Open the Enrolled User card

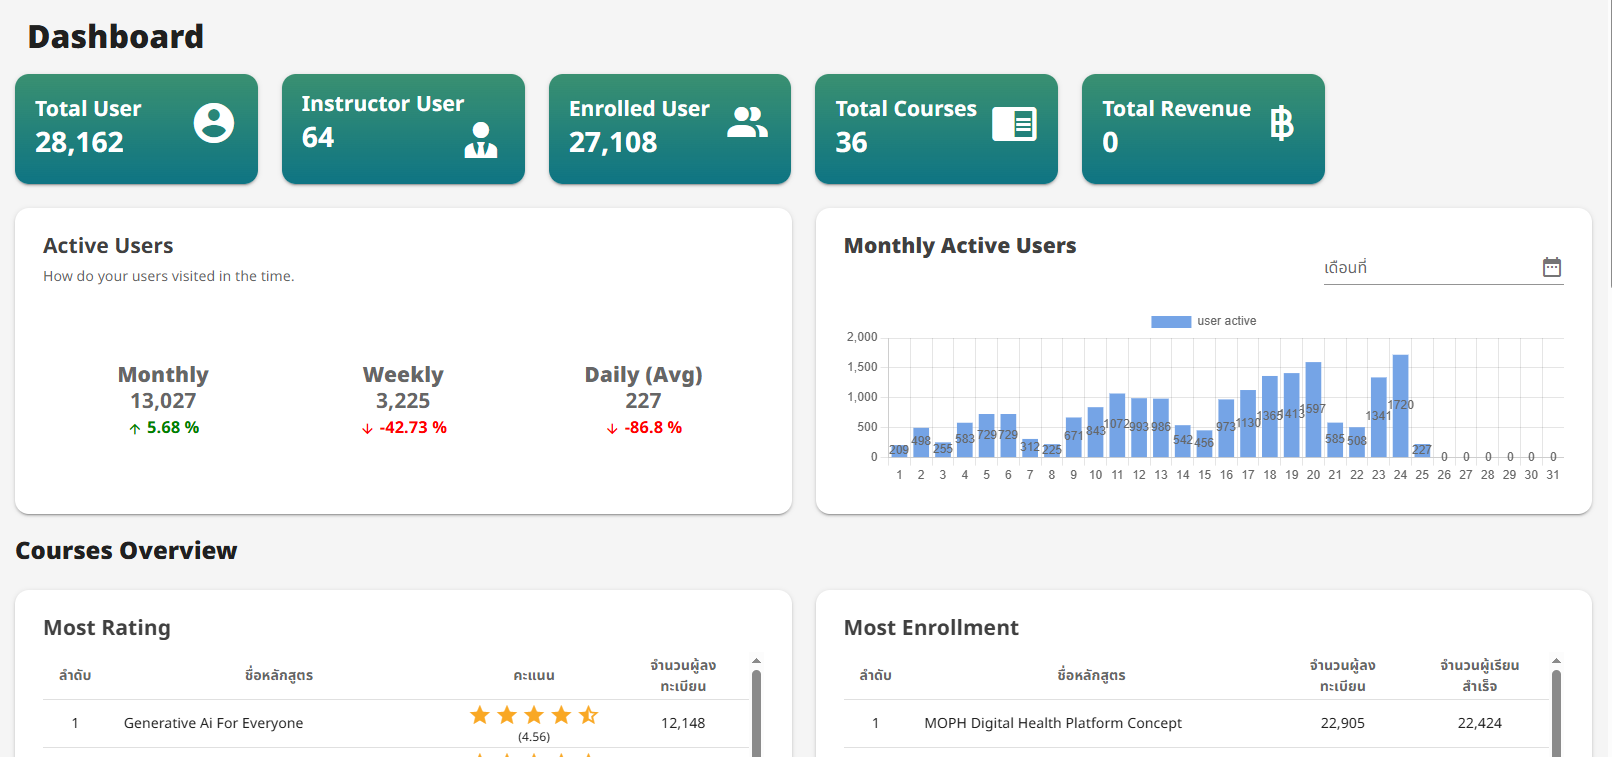(x=669, y=129)
